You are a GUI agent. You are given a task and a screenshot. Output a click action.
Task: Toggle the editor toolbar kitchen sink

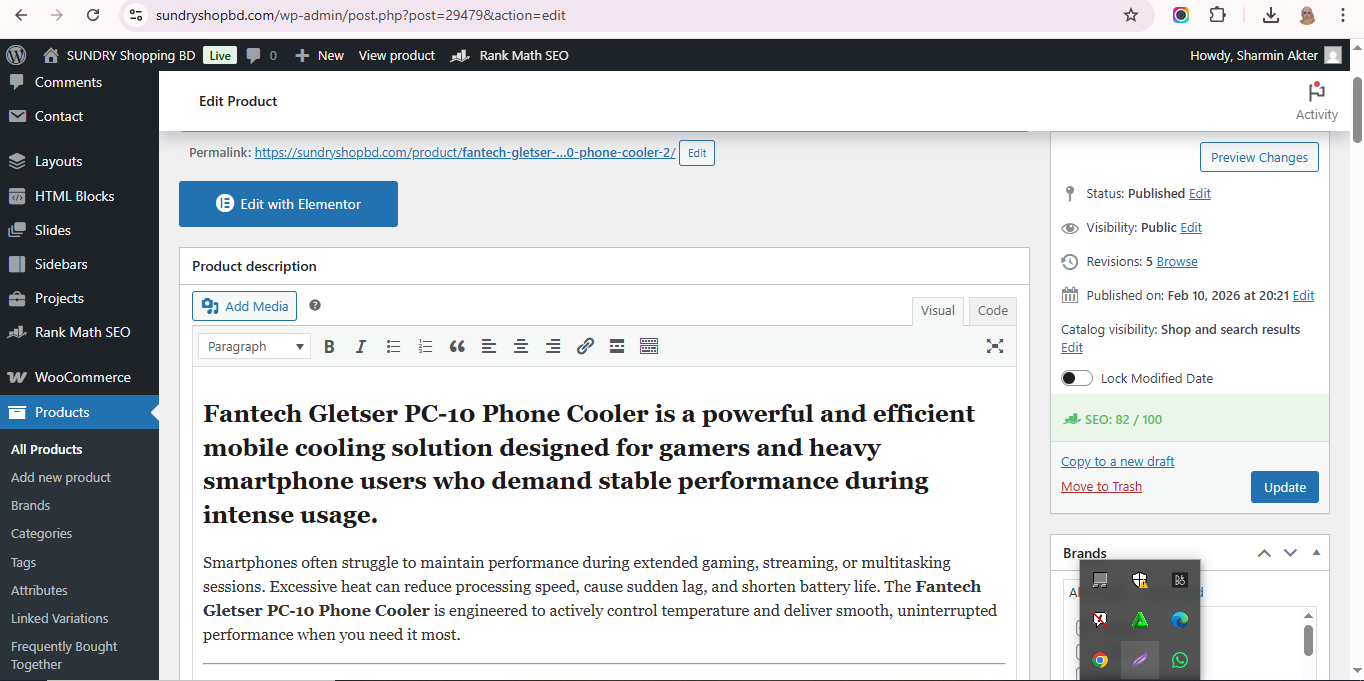649,346
